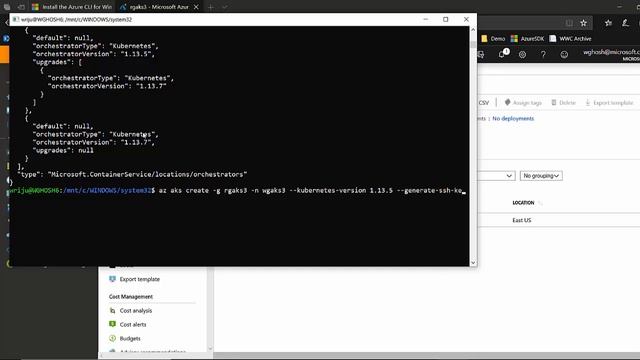Minimize the terminal window

(426, 19)
